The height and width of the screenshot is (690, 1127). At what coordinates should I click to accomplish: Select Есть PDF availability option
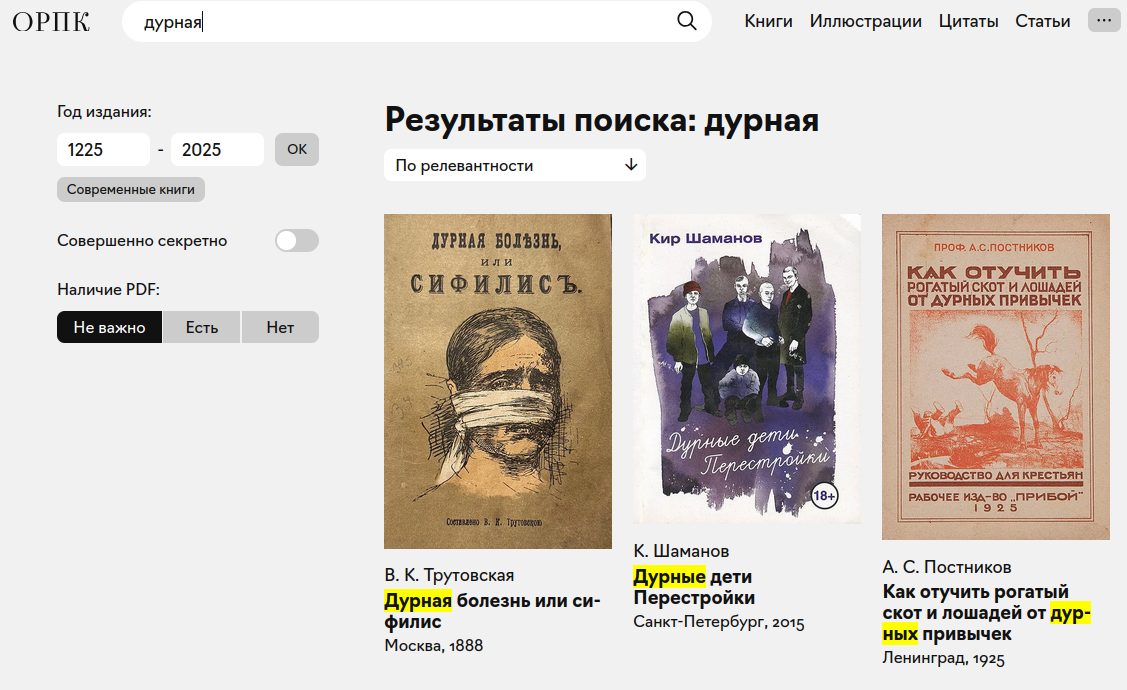(x=201, y=327)
